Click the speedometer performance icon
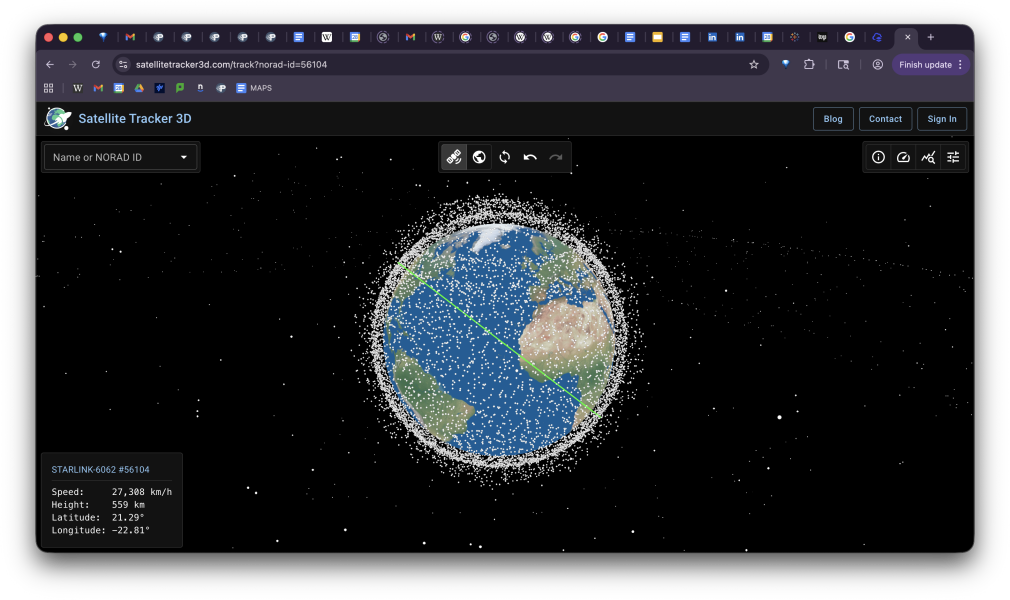 (903, 157)
